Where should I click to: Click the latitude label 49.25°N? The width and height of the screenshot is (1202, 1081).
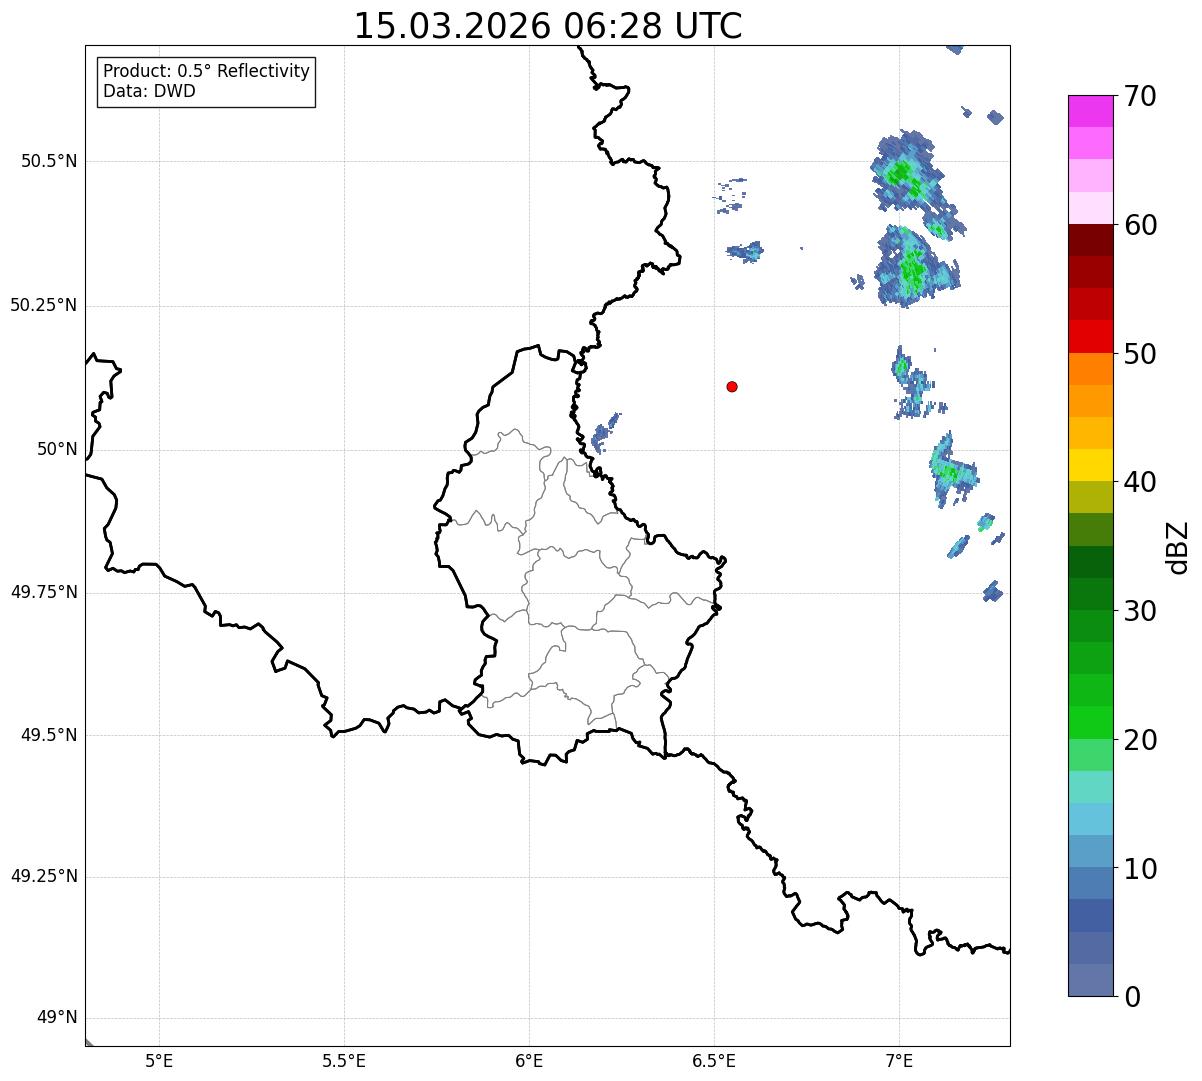[x=43, y=876]
